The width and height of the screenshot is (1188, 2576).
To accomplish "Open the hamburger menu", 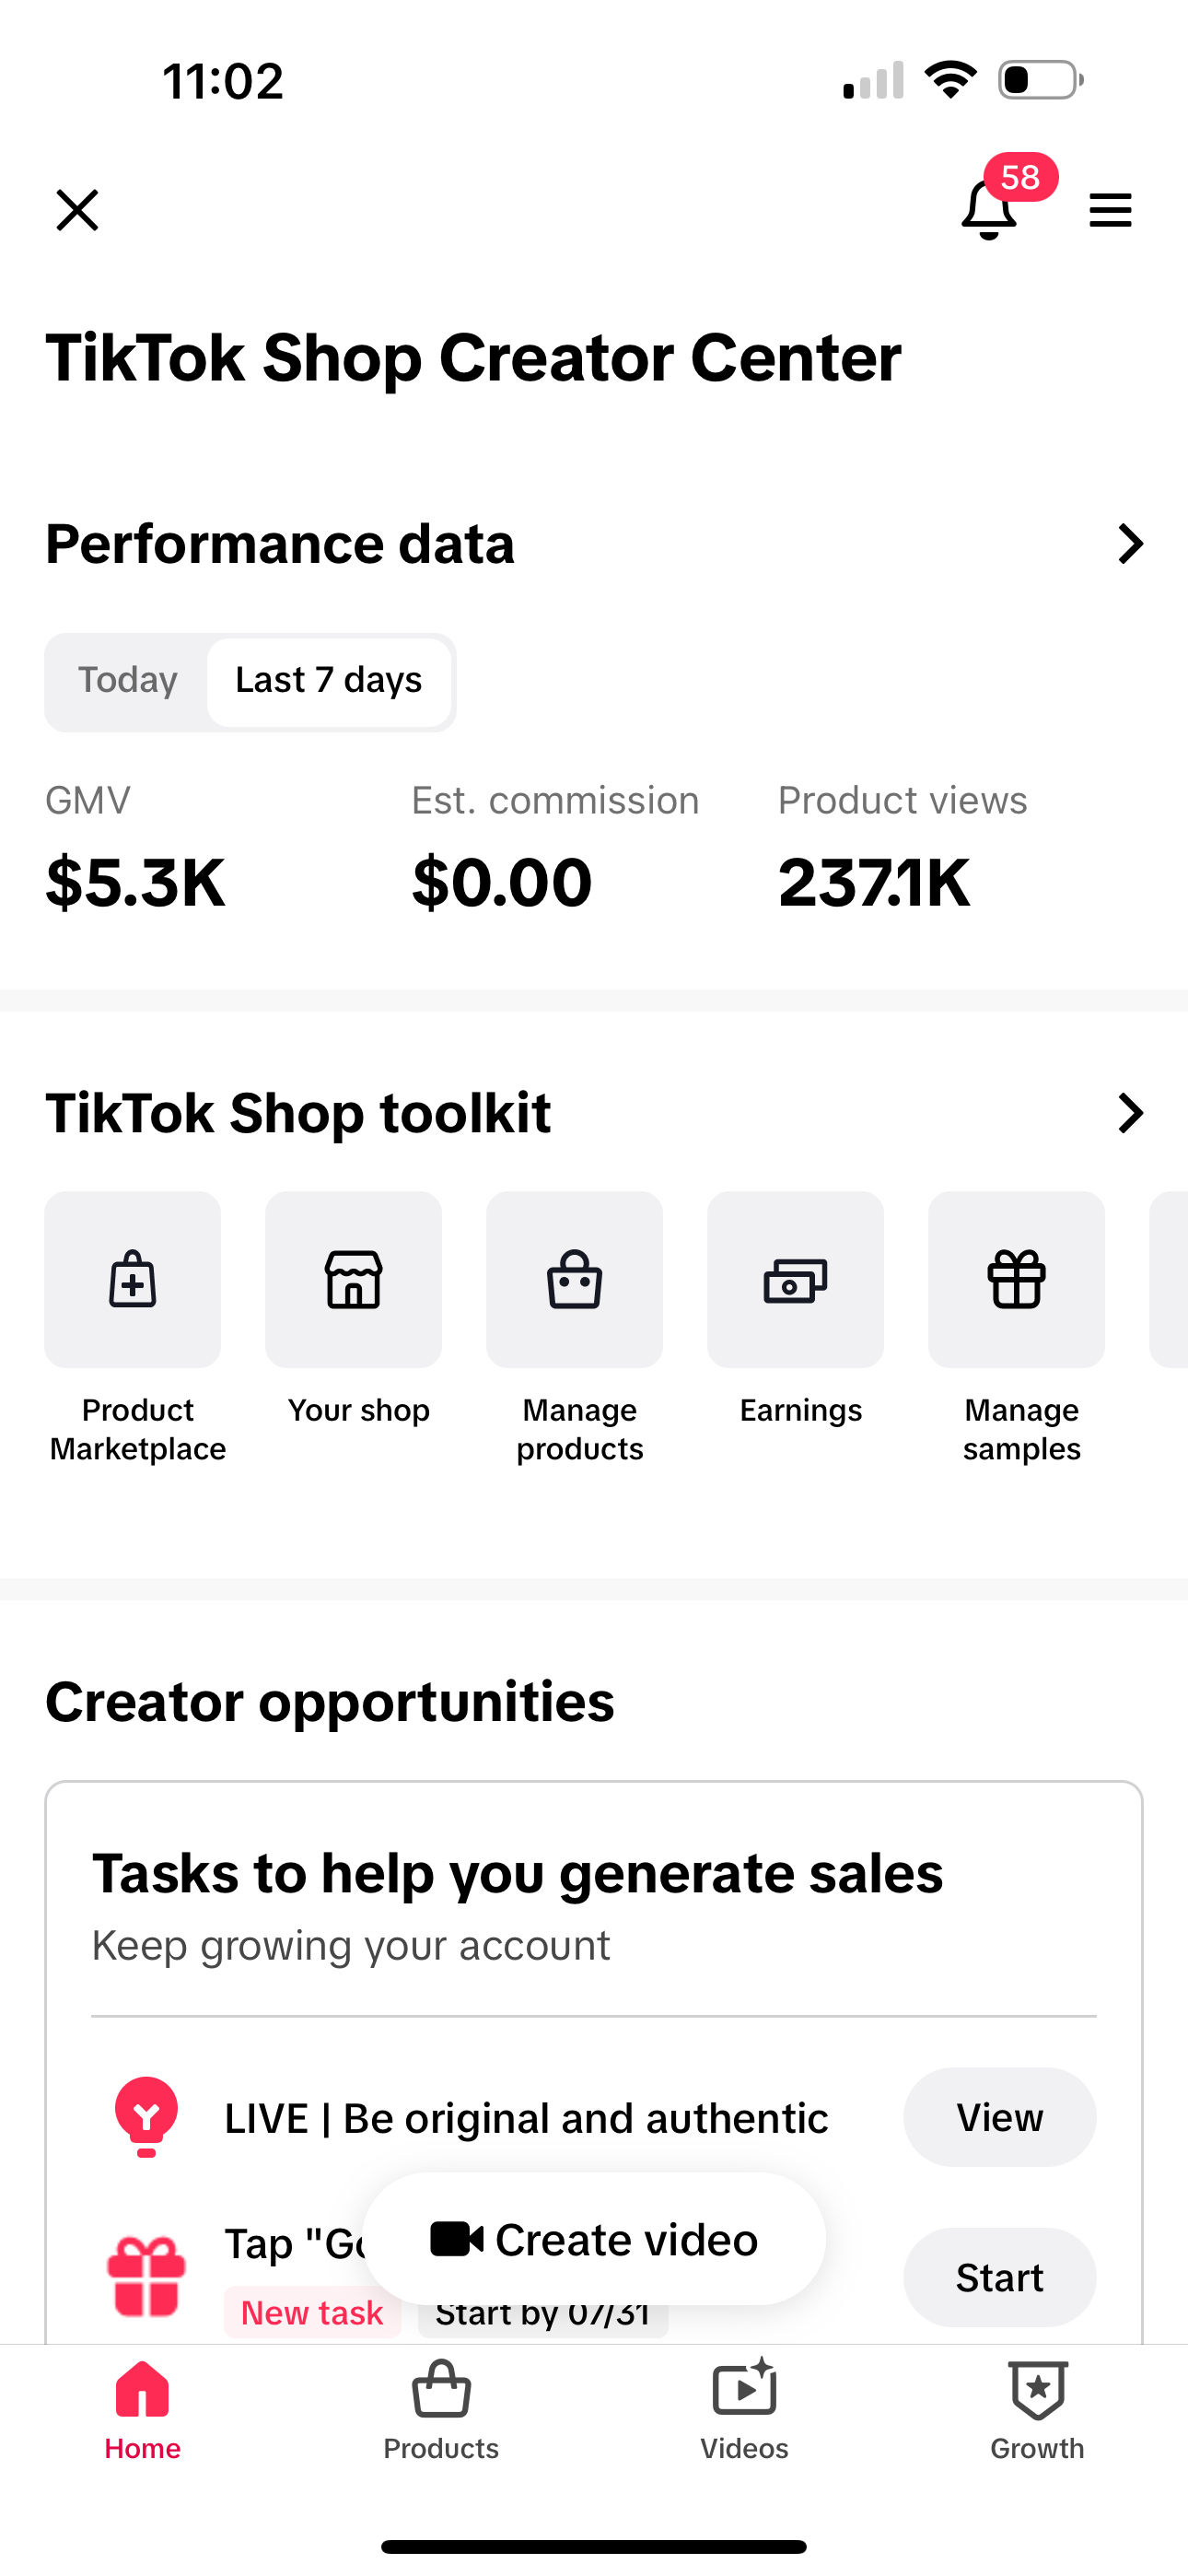I will (x=1110, y=210).
